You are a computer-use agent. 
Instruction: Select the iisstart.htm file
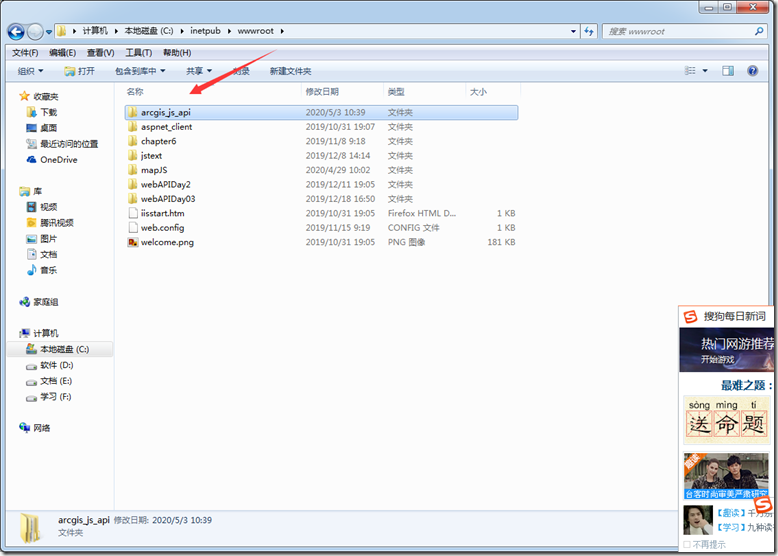point(321,213)
